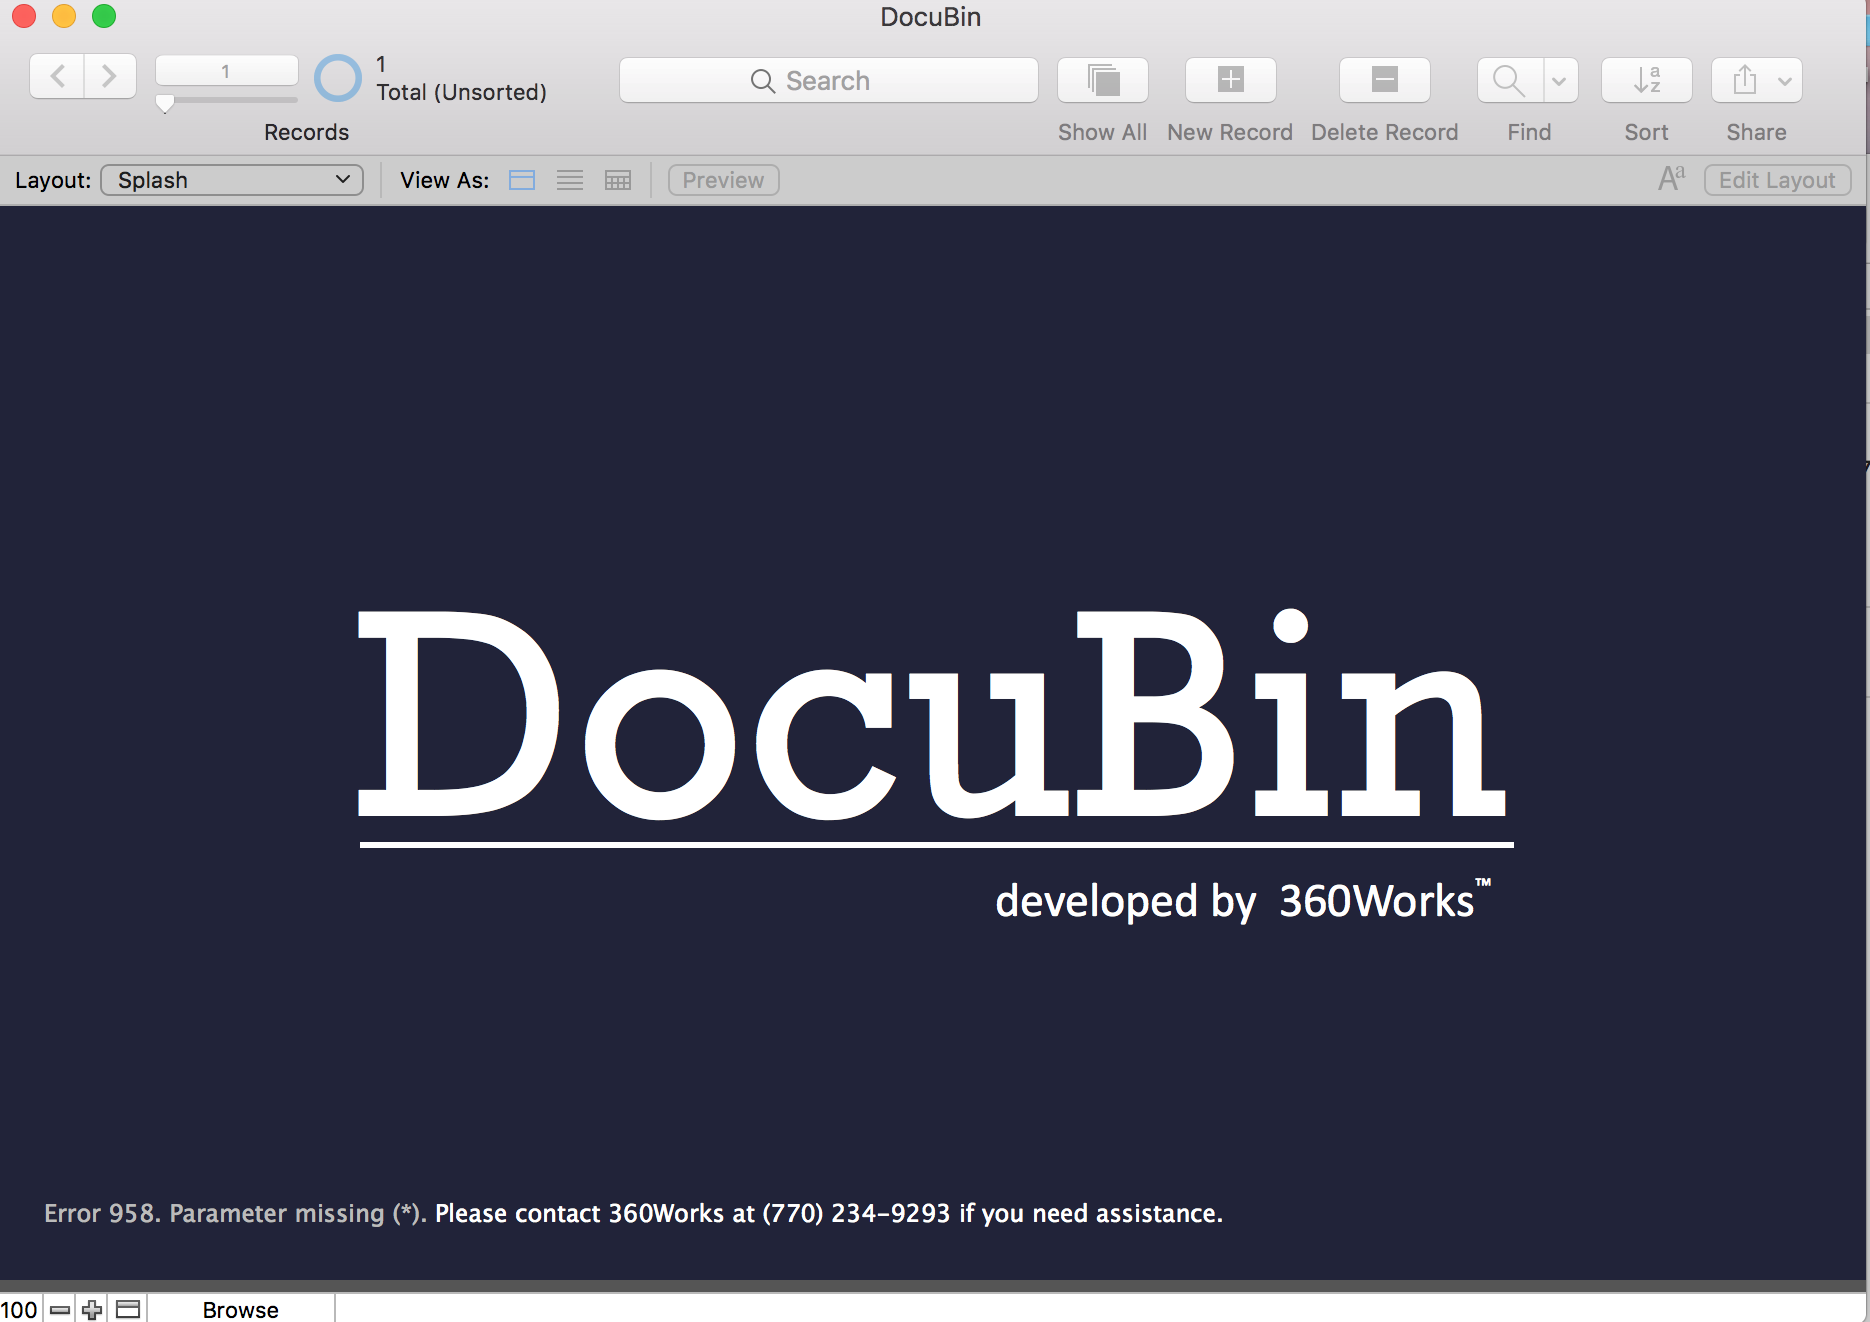Open the Layout popup showing Splash
This screenshot has width=1870, height=1322.
232,180
